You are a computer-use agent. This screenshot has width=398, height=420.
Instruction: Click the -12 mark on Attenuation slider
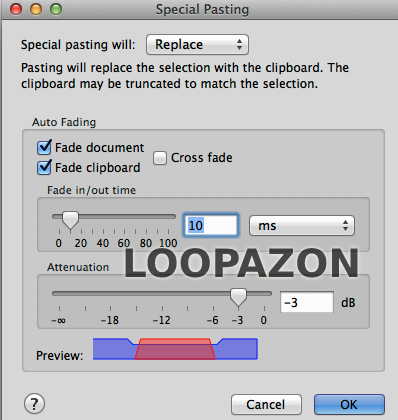[x=162, y=320]
